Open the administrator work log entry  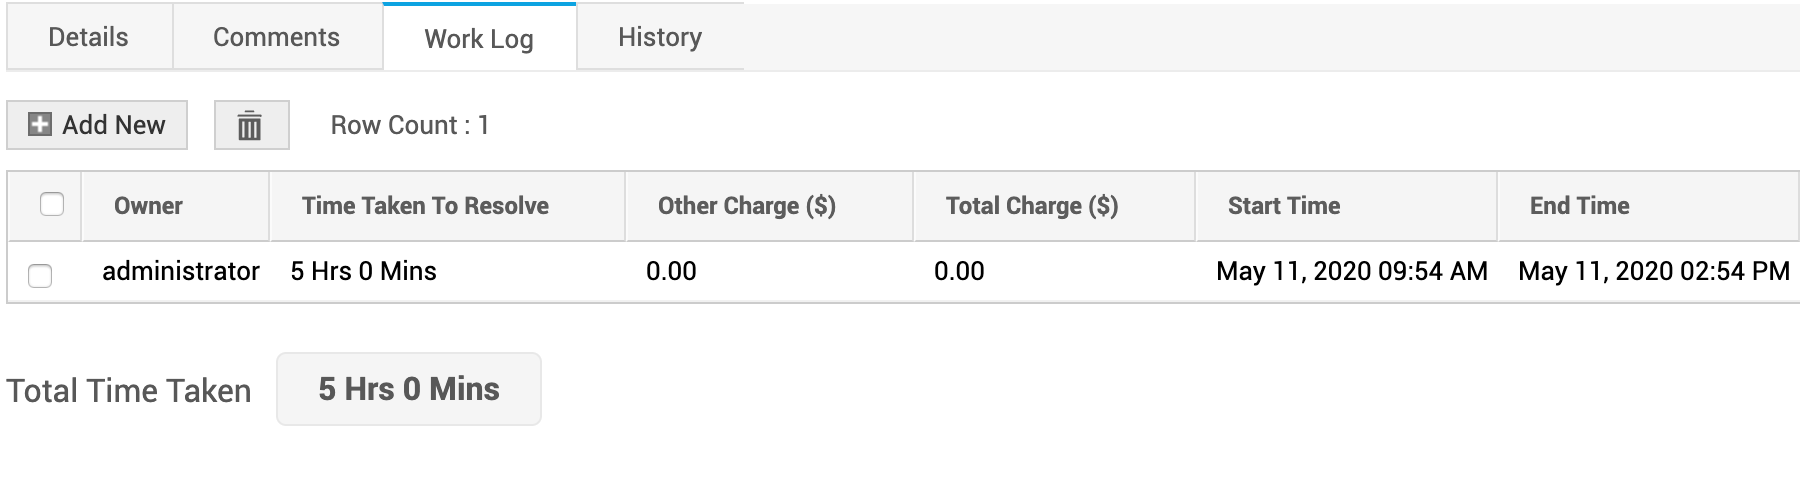[181, 271]
